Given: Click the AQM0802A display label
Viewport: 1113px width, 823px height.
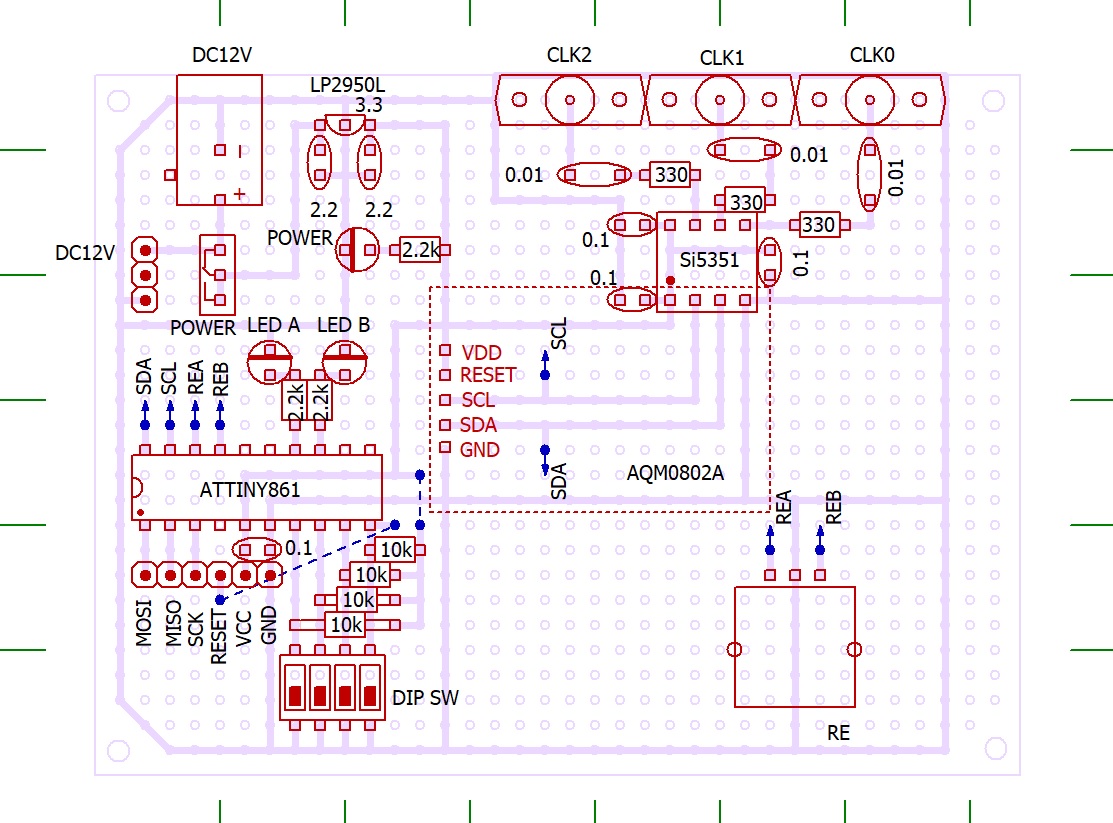Looking at the screenshot, I should click(x=675, y=473).
